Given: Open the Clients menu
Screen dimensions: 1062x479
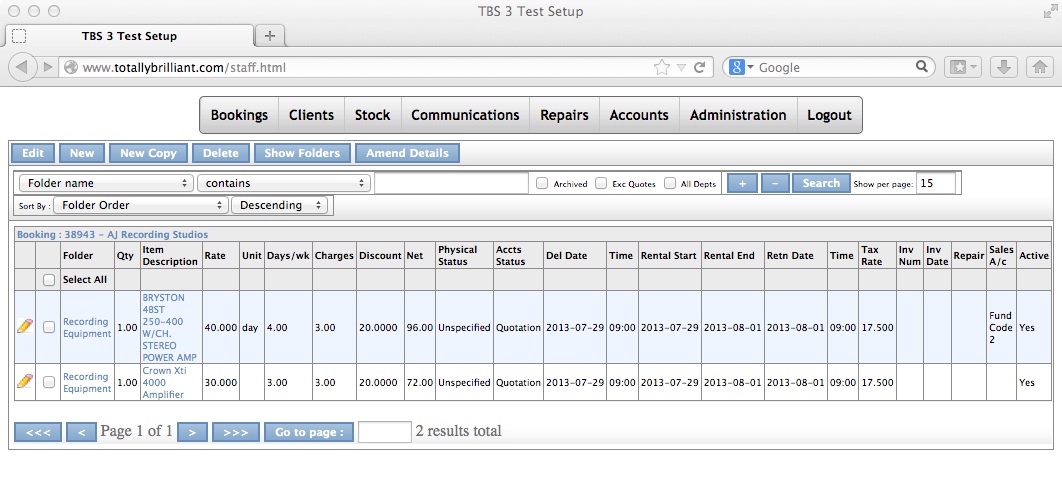Looking at the screenshot, I should pos(312,115).
